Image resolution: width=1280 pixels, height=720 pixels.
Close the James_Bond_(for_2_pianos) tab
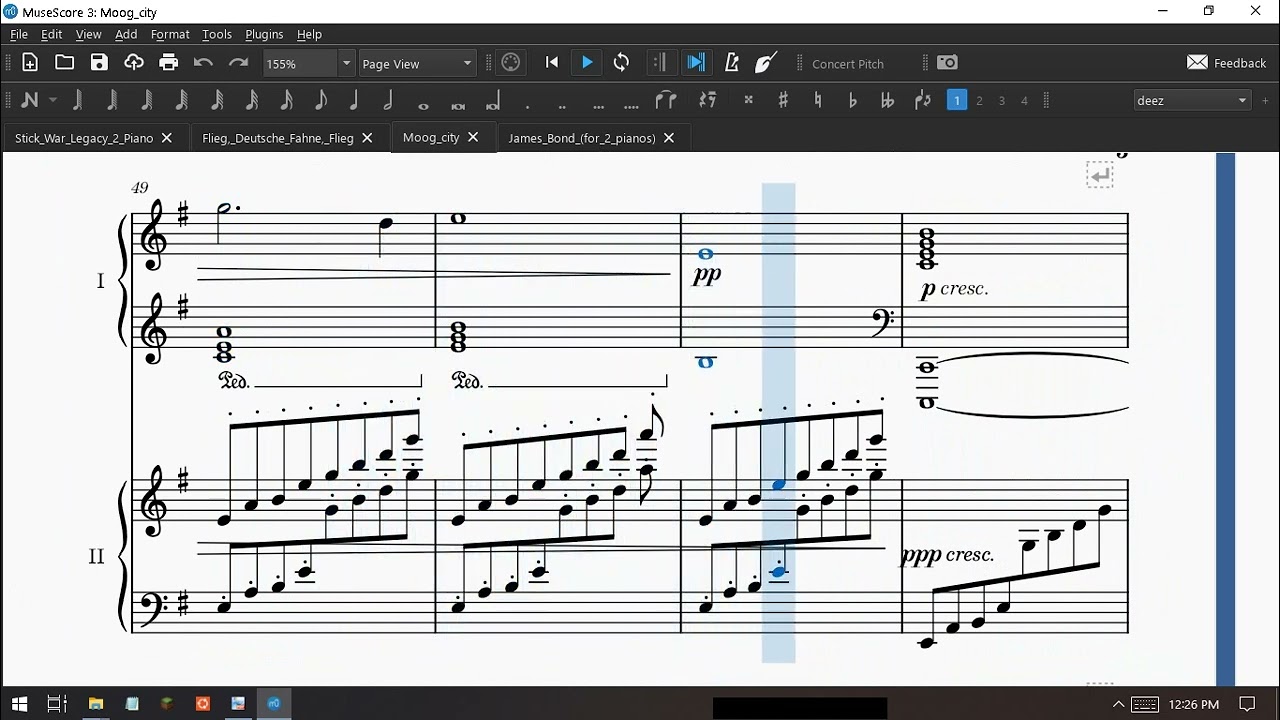669,138
